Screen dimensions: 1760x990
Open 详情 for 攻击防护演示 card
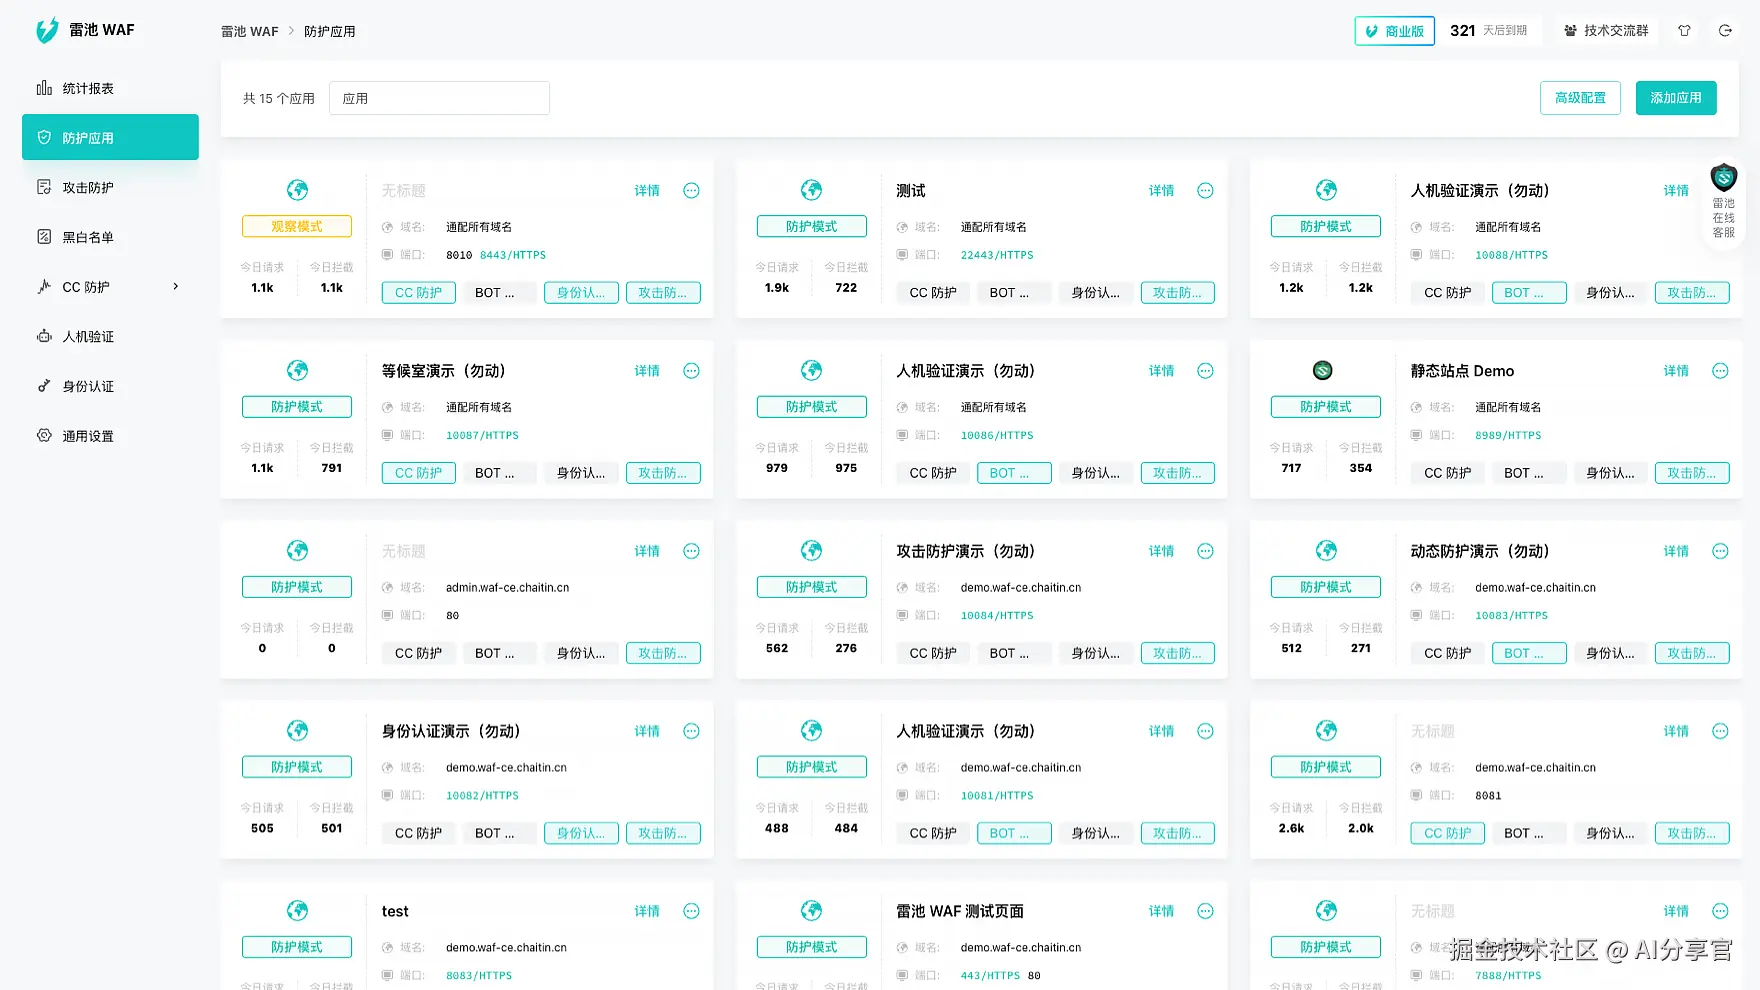pyautogui.click(x=1162, y=551)
